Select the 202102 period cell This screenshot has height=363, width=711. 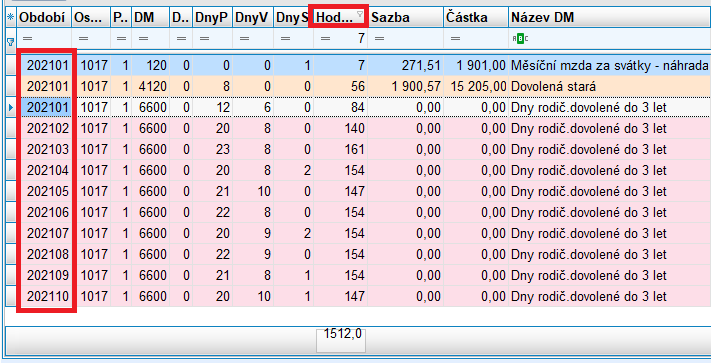coord(44,129)
